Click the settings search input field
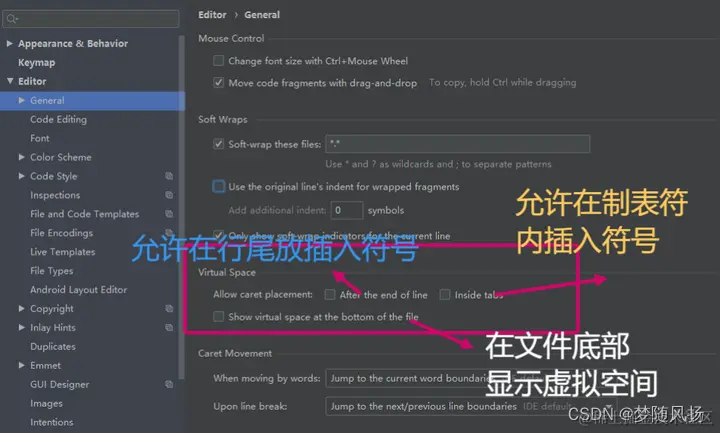 90,19
